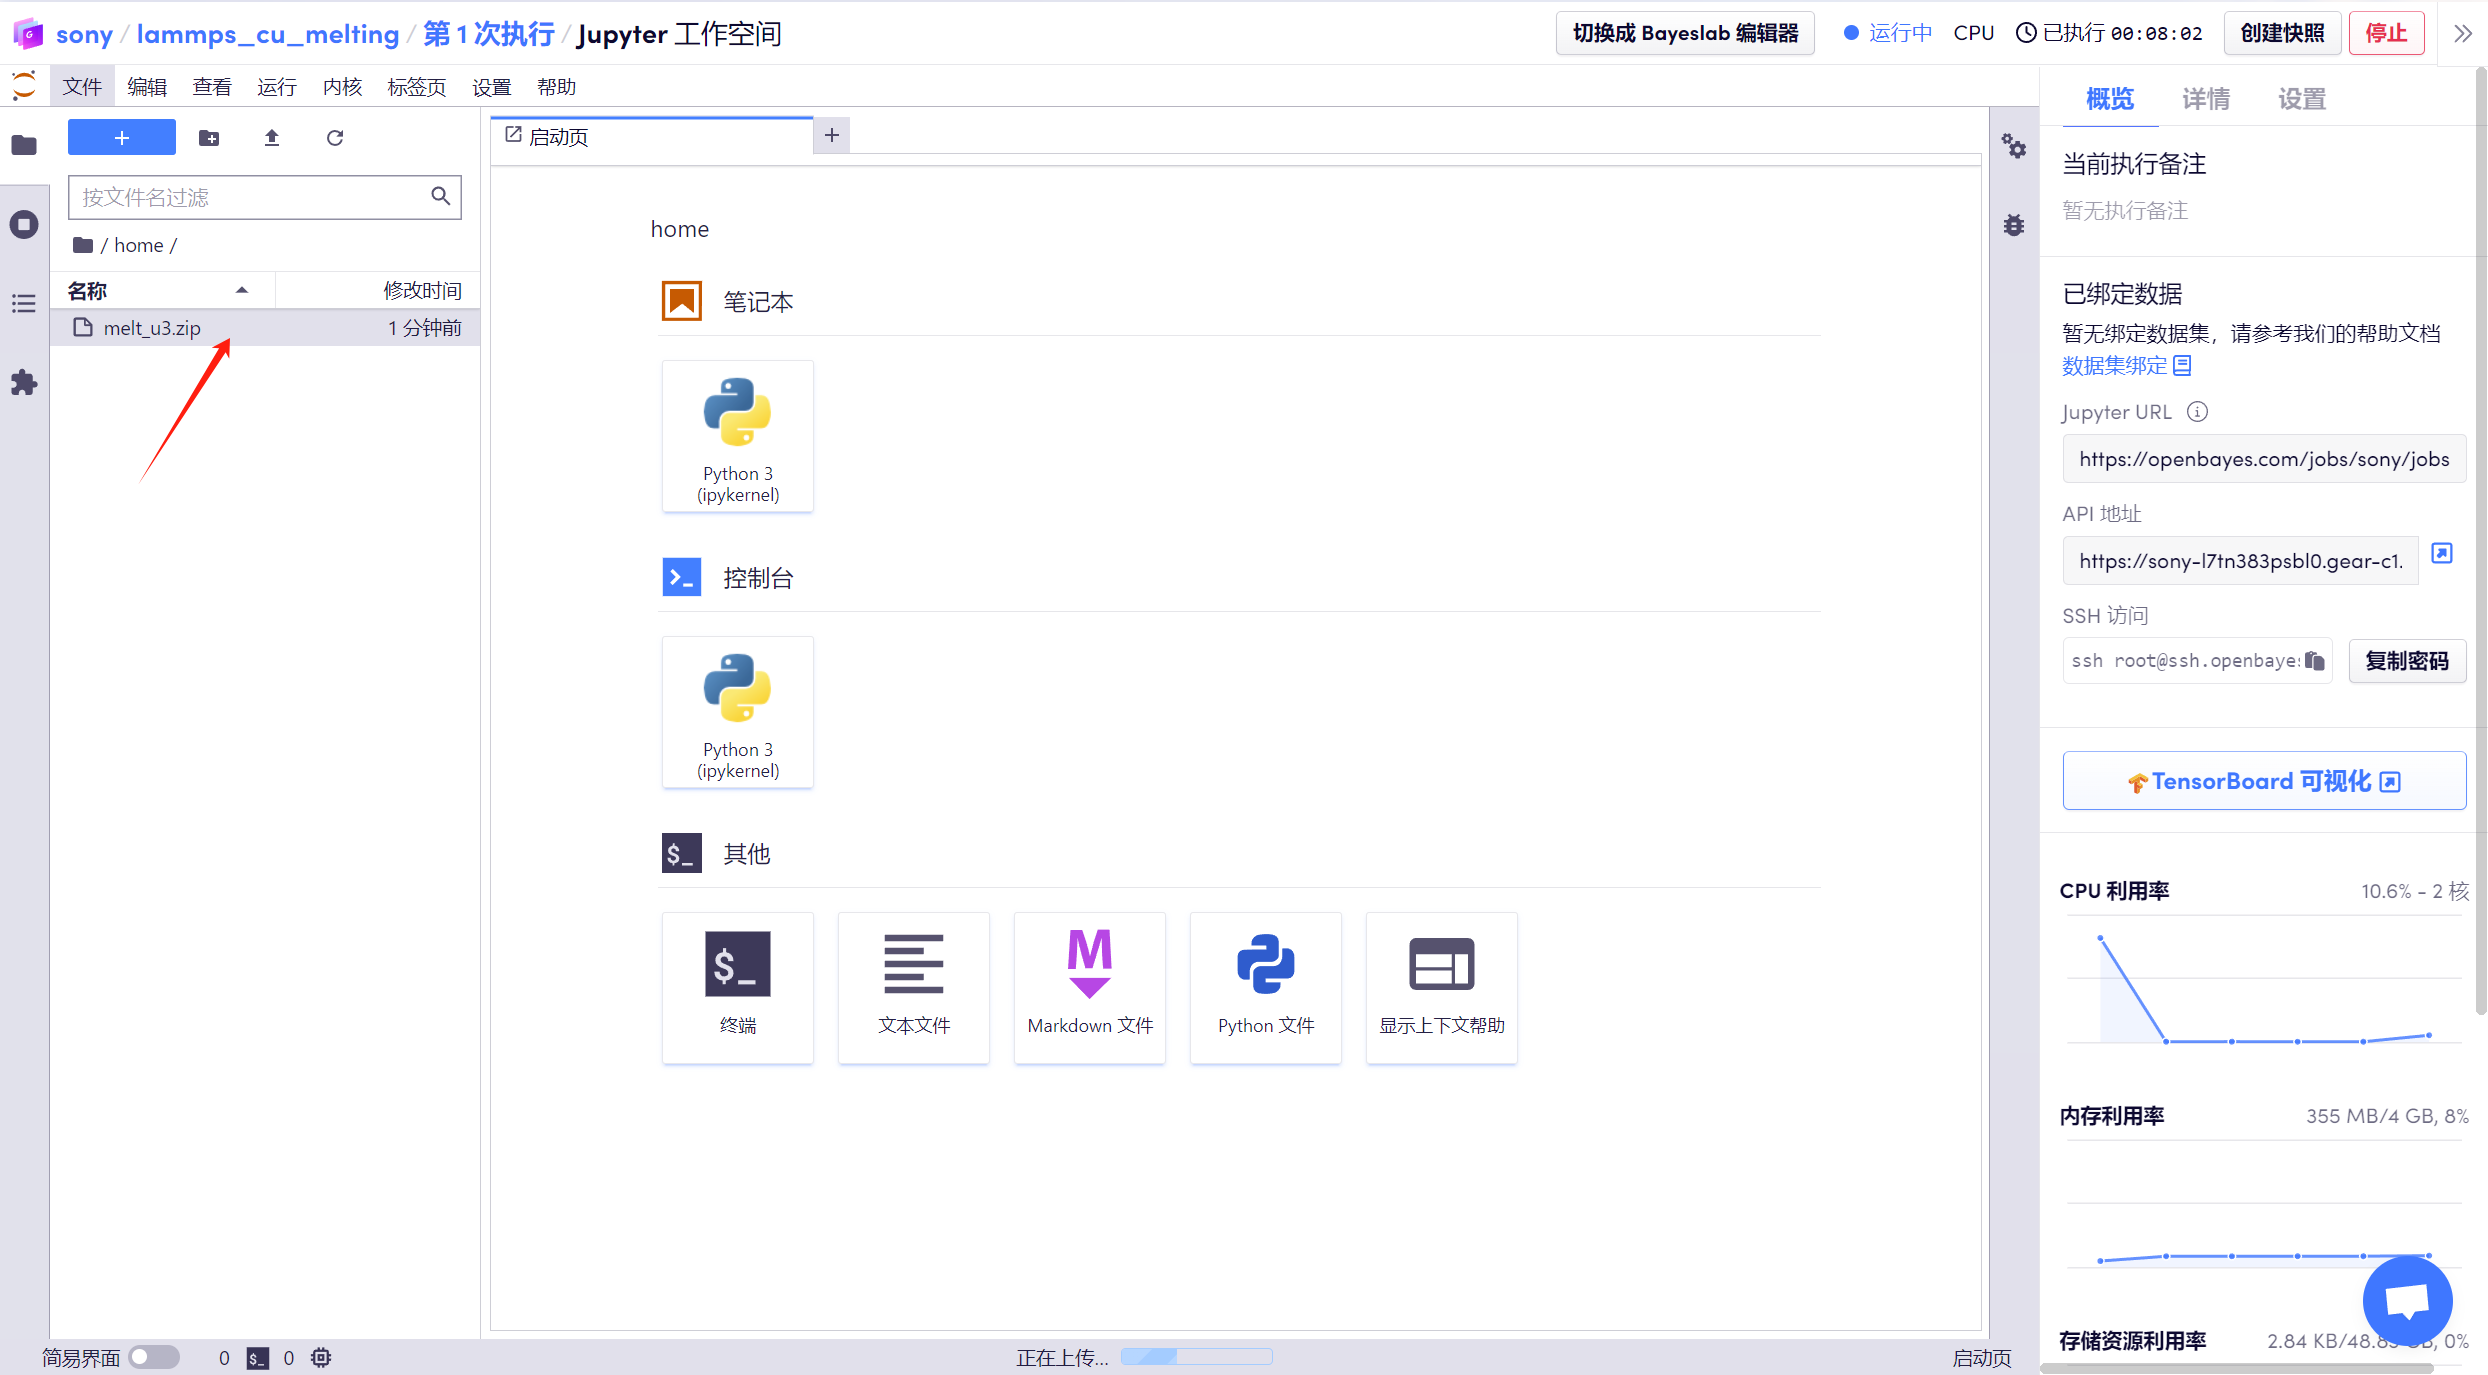
Task: Open the extension manager puzzle icon
Action: pos(24,383)
